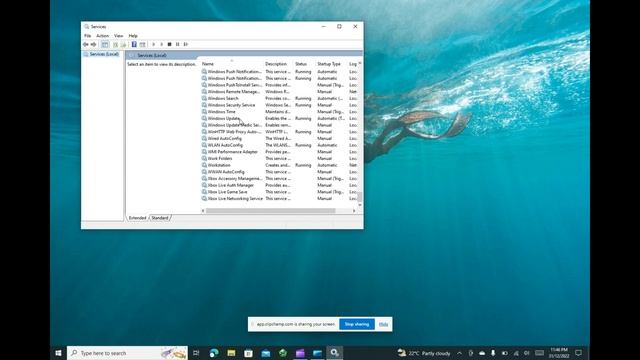Expand hidden system tray icons chevron
Viewport: 640px width, 360px height.
[459, 353]
